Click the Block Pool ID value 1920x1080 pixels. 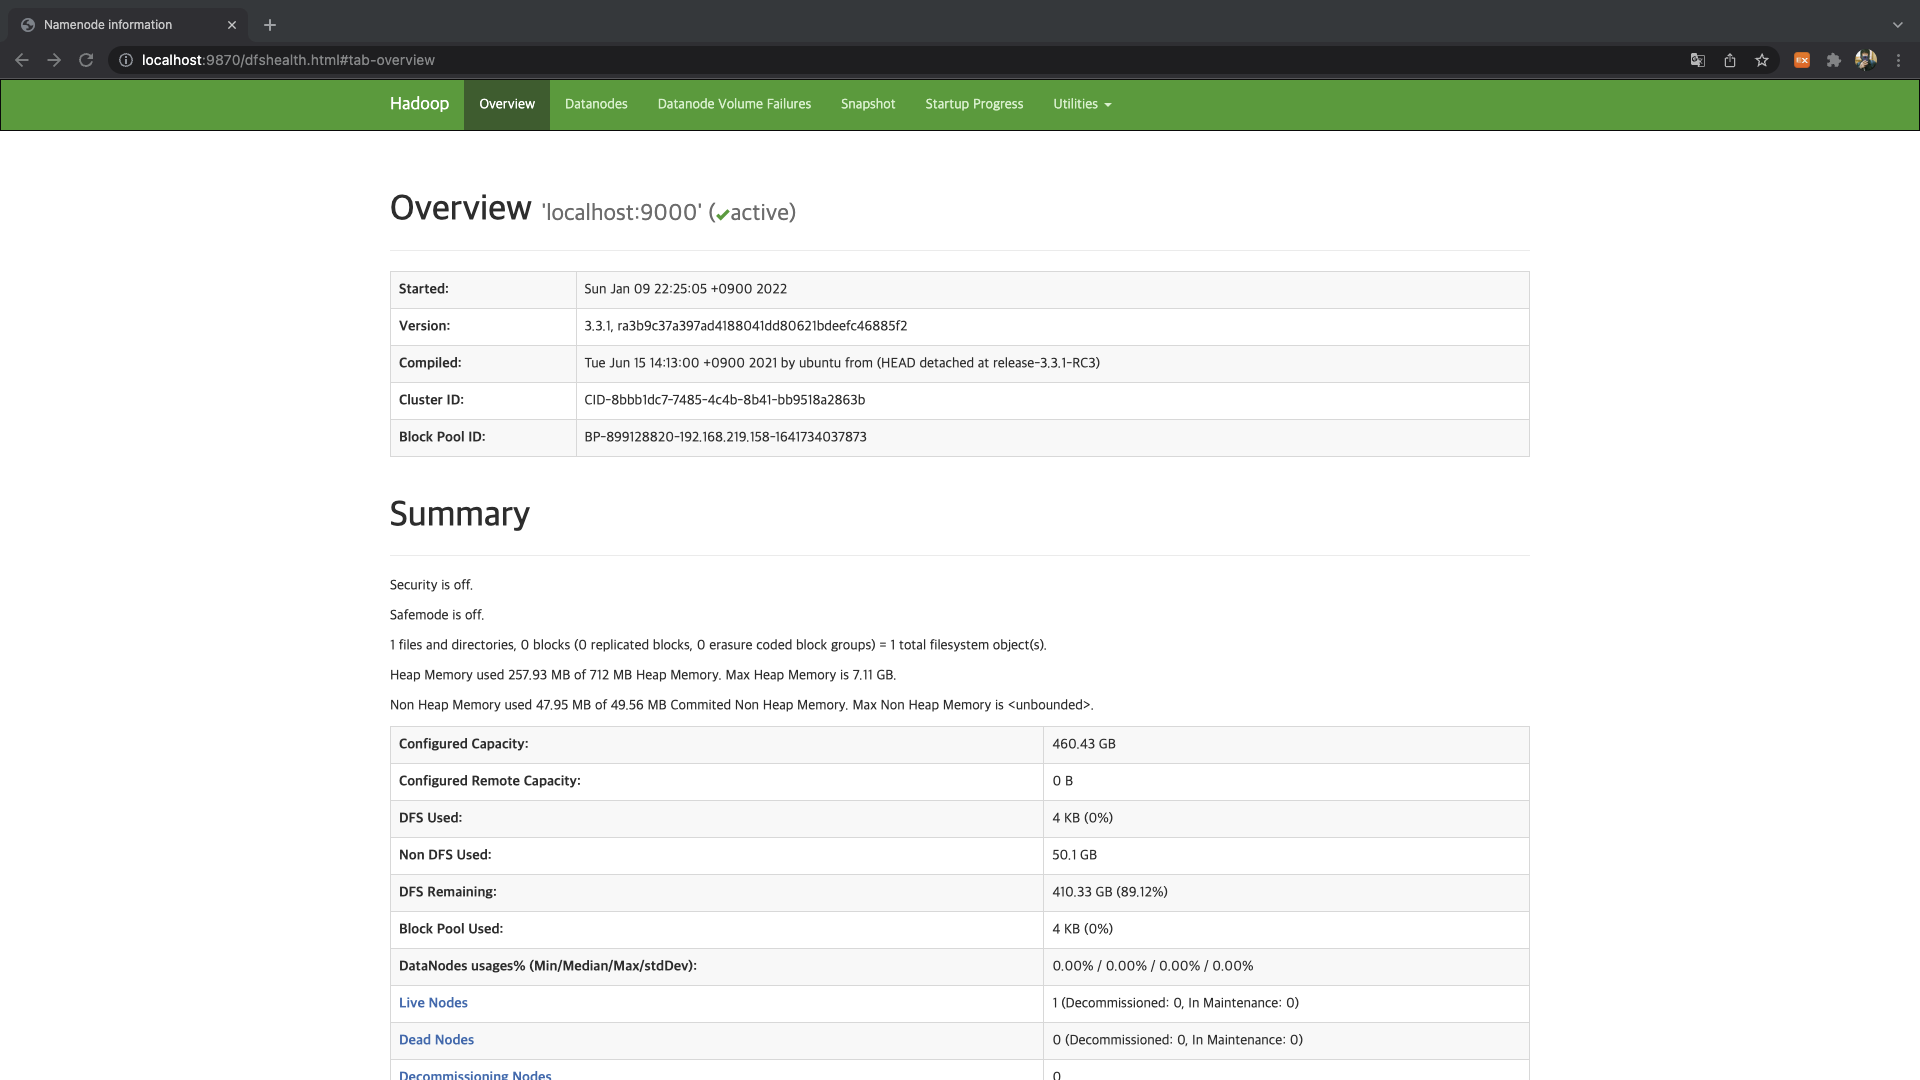coord(725,437)
